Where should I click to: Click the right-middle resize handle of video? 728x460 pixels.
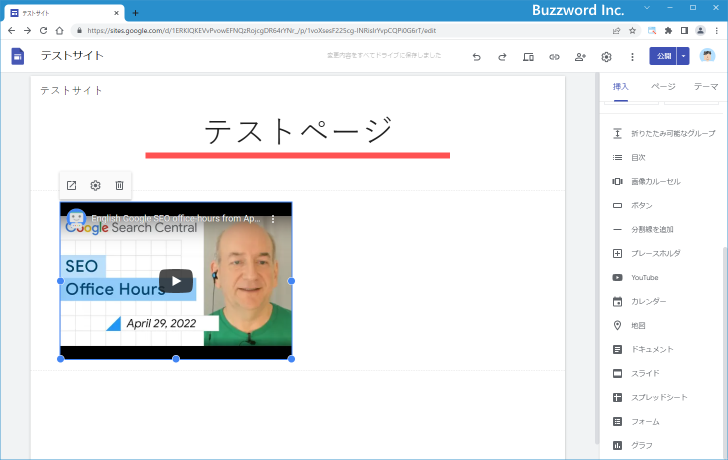tap(291, 281)
